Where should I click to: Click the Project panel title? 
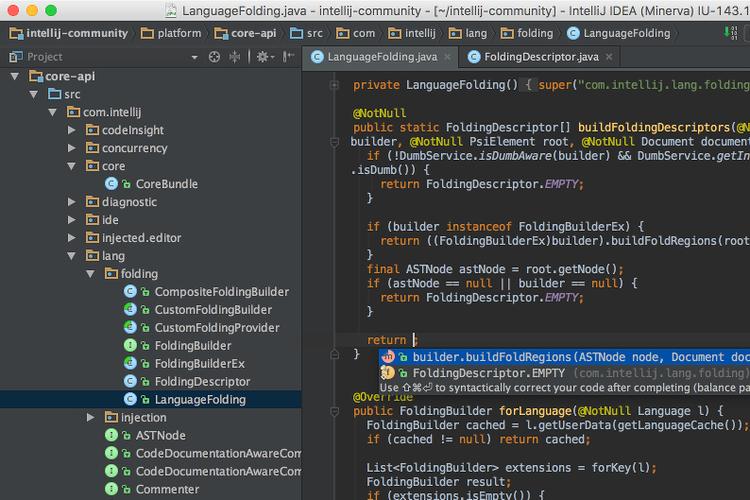click(44, 57)
